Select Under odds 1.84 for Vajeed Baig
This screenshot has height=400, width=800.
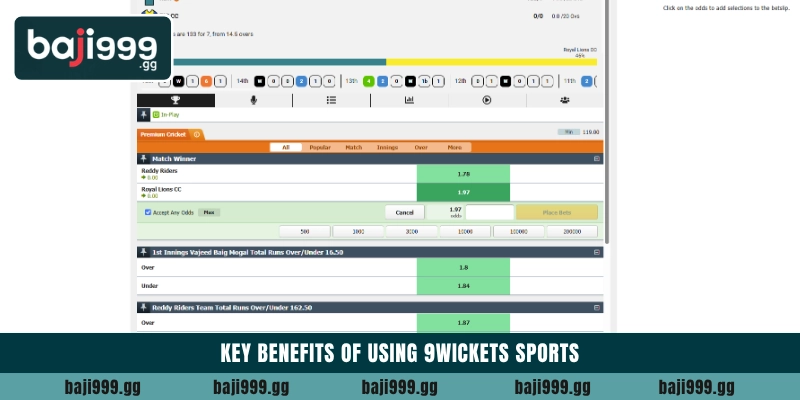point(463,286)
